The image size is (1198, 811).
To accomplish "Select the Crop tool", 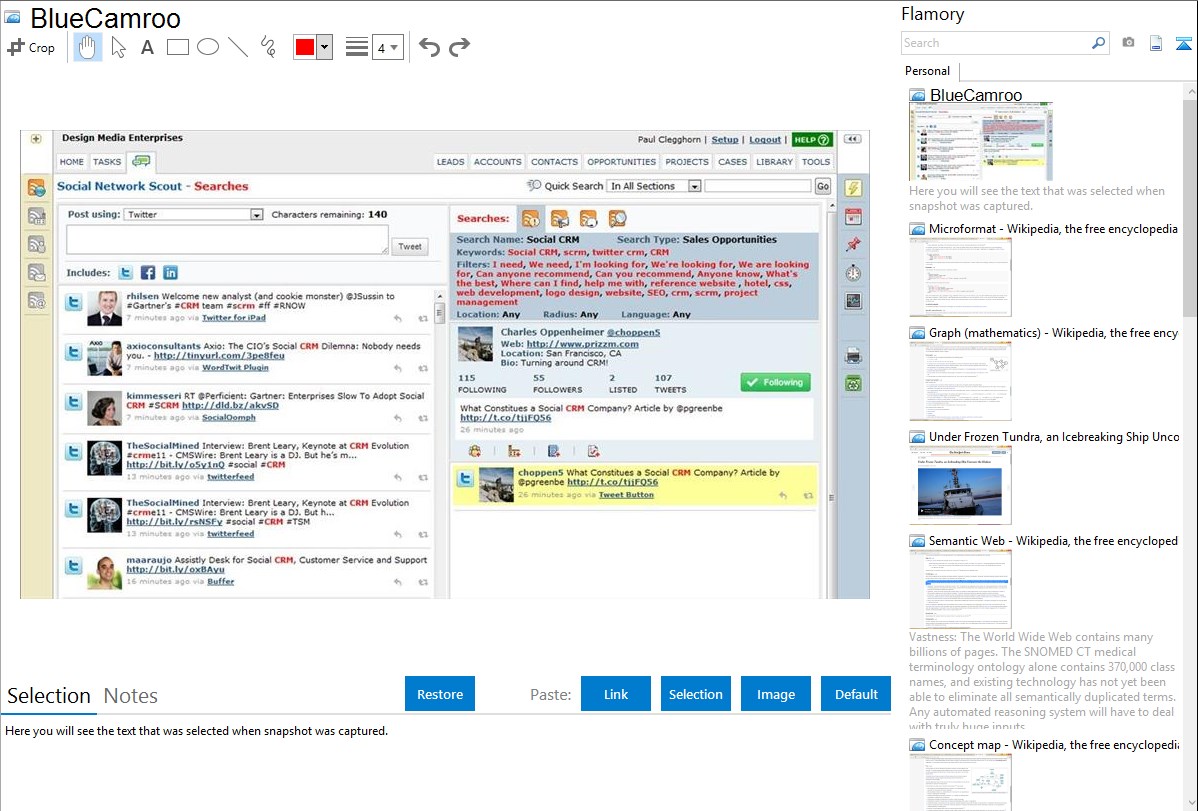I will (x=31, y=47).
